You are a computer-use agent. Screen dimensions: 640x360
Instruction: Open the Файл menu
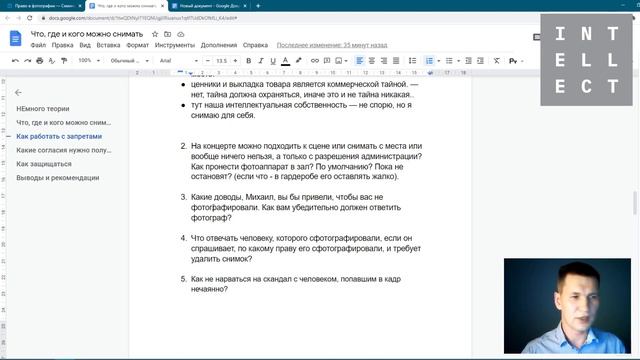[x=38, y=45]
